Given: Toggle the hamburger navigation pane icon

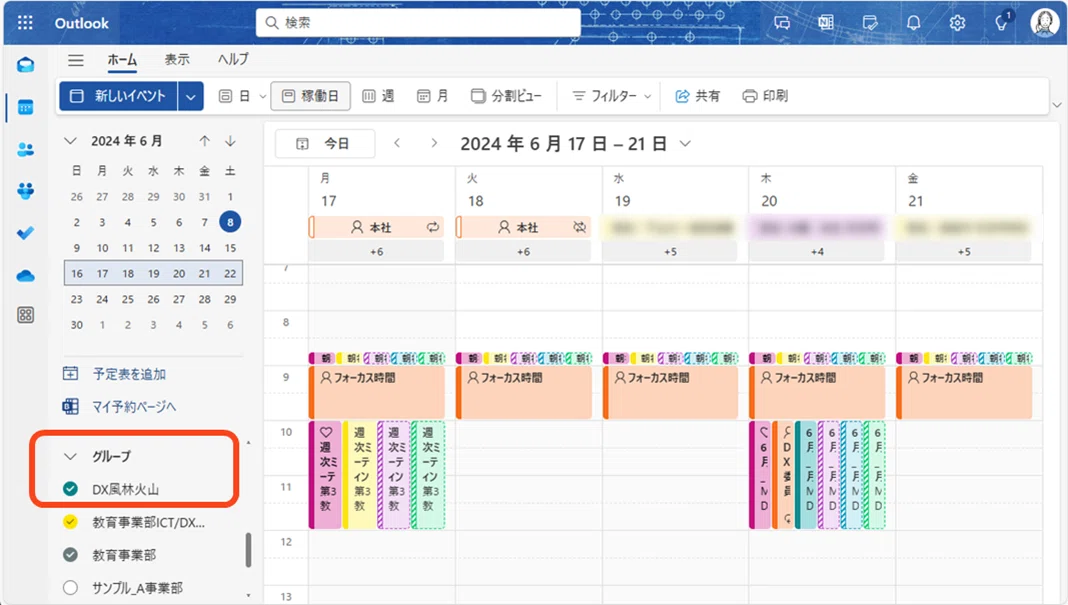Looking at the screenshot, I should (x=76, y=60).
